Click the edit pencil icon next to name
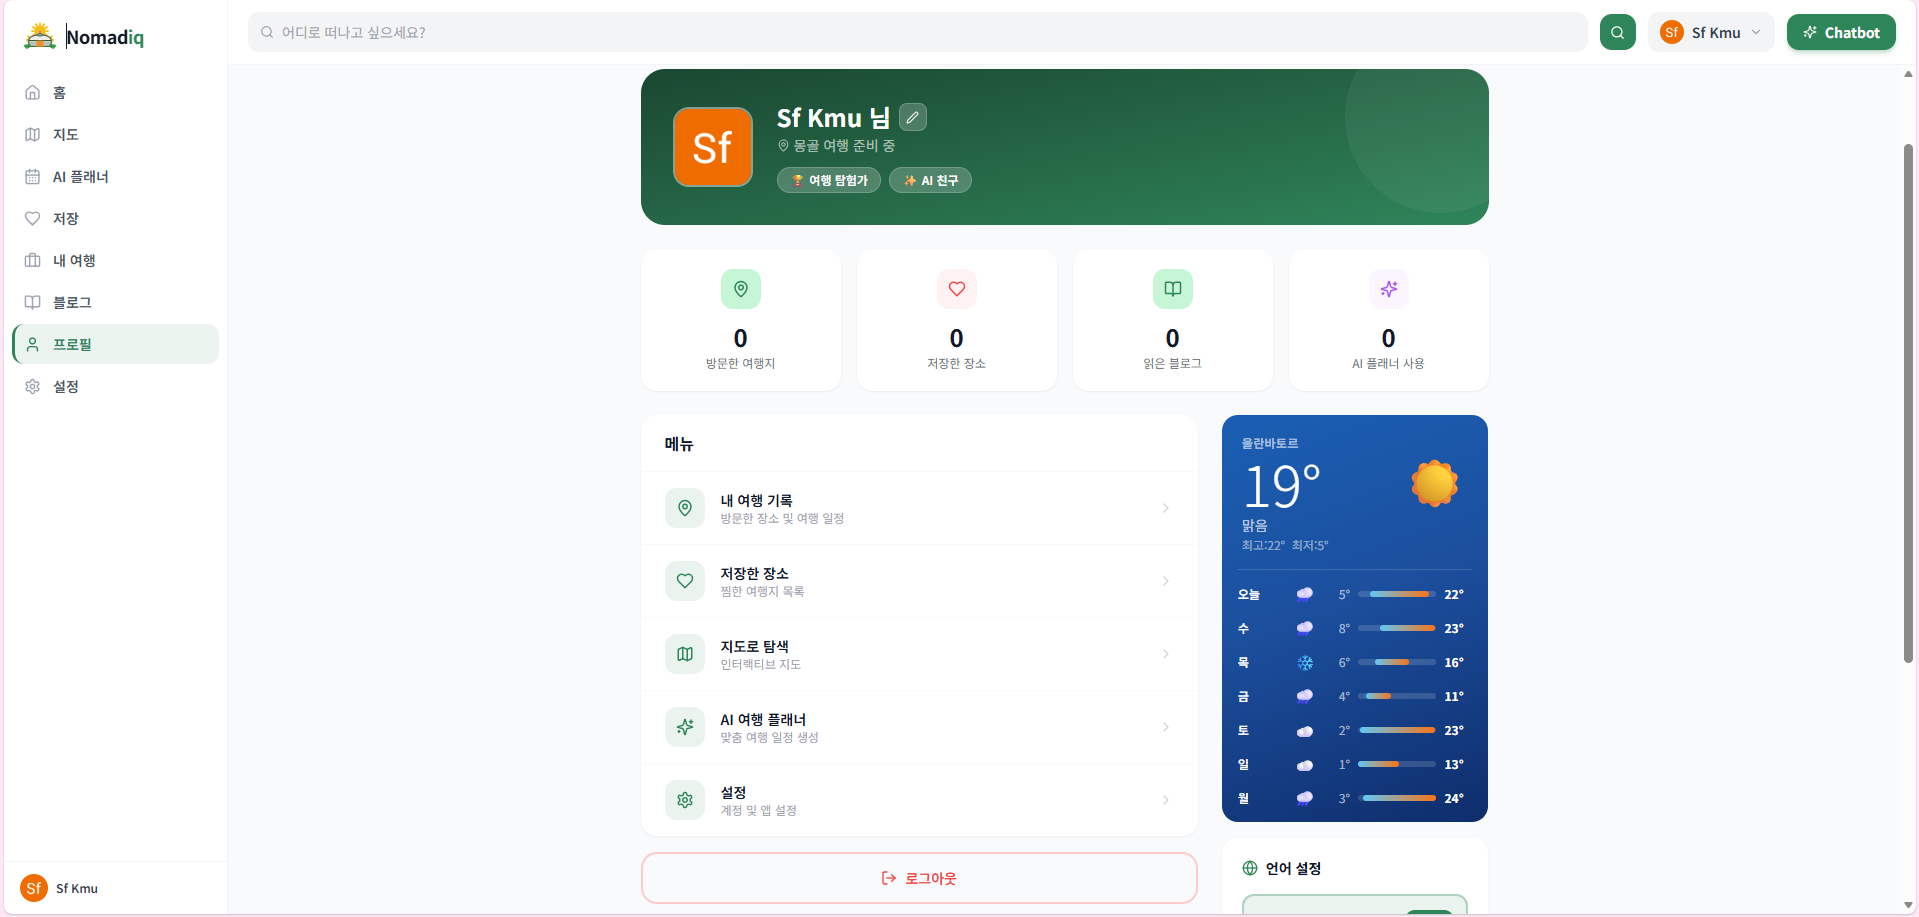The height and width of the screenshot is (917, 1919). click(x=912, y=117)
